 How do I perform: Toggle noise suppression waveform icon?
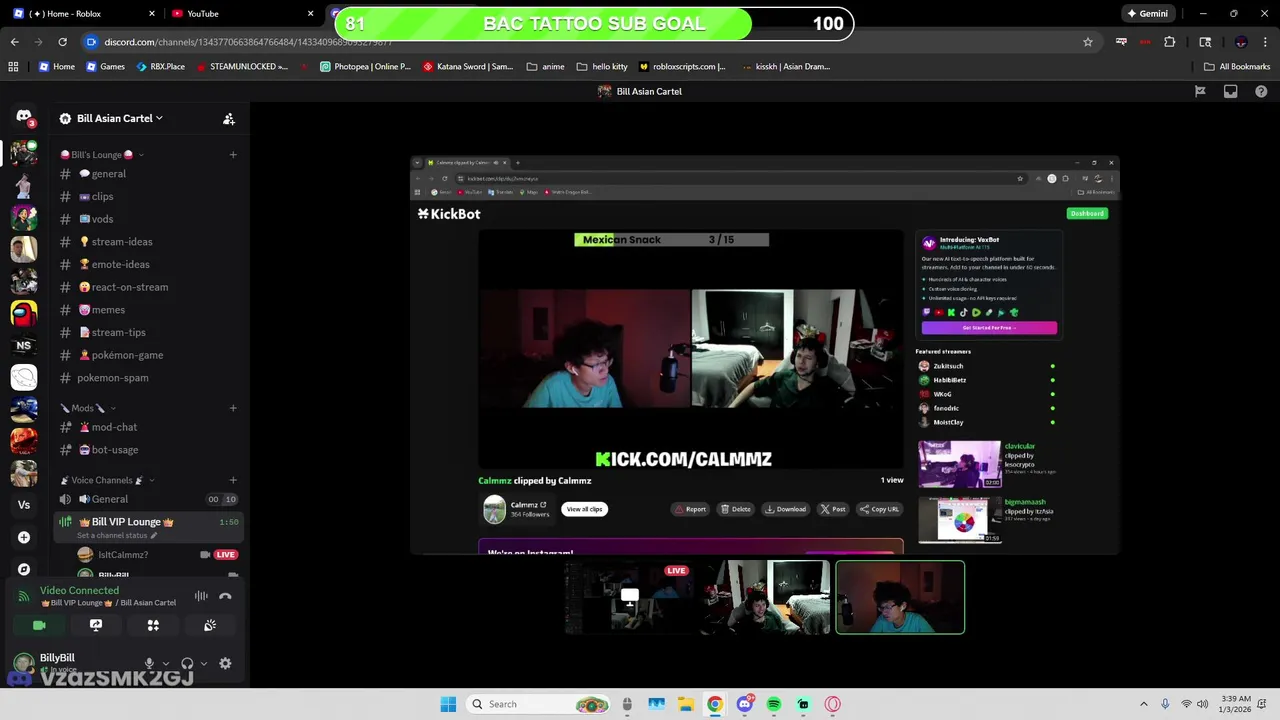click(x=201, y=596)
